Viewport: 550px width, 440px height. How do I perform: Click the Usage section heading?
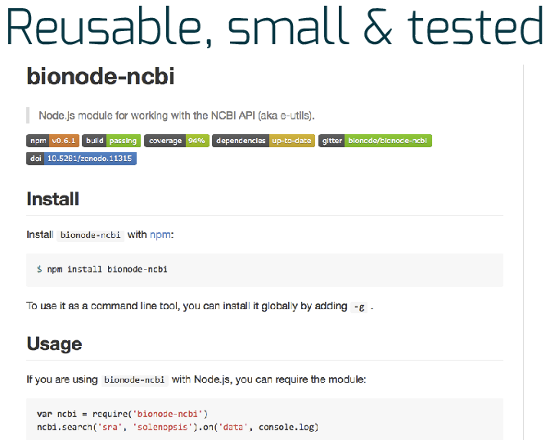point(54,344)
